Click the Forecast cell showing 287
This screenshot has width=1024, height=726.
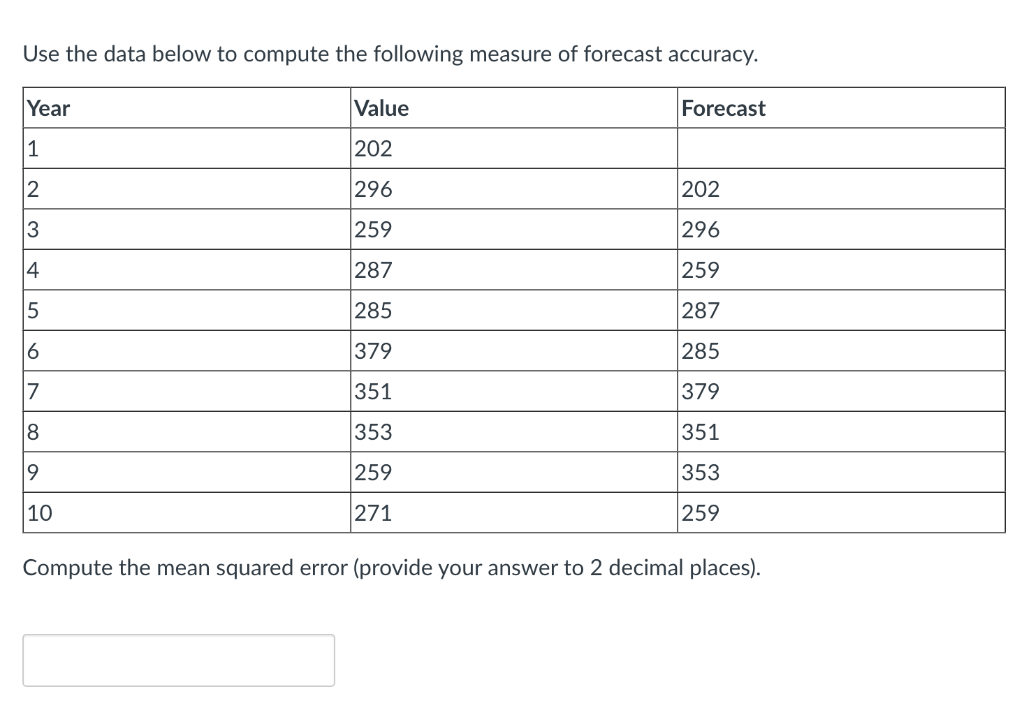[x=700, y=310]
